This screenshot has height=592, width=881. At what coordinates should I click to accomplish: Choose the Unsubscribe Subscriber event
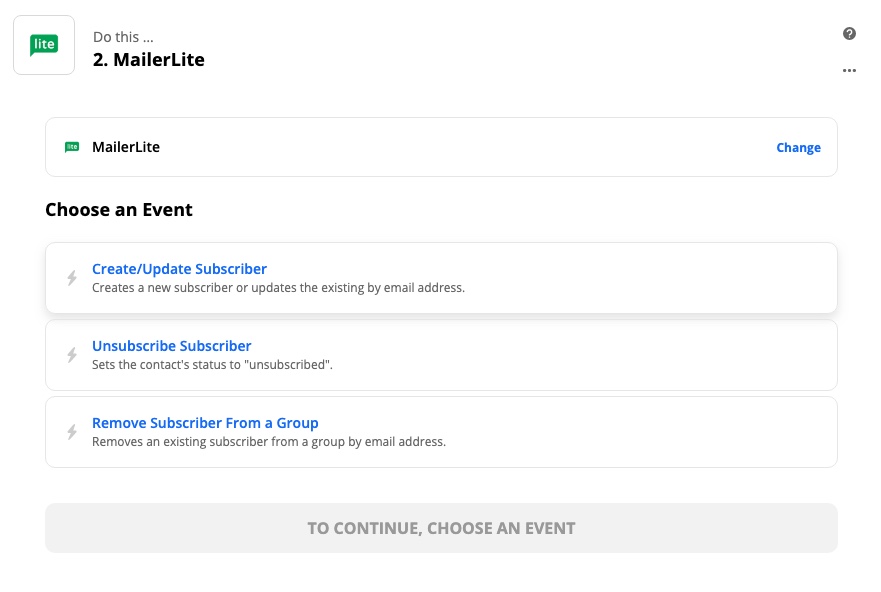(x=171, y=346)
